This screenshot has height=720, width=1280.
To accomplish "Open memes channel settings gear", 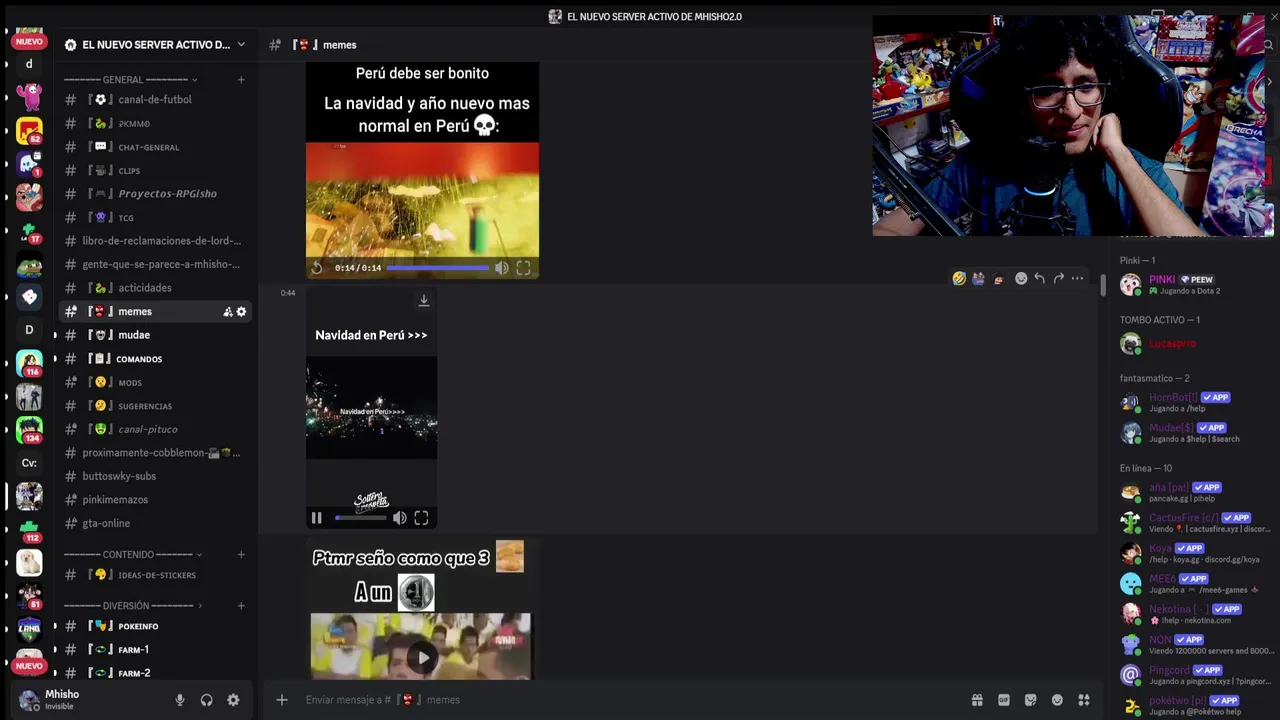I will pyautogui.click(x=241, y=312).
